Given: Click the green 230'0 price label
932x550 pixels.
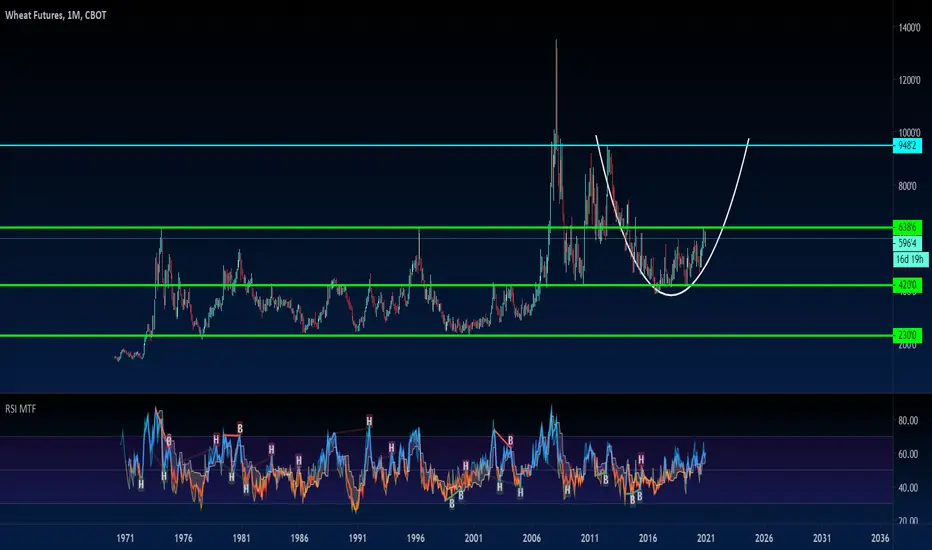Looking at the screenshot, I should [907, 335].
